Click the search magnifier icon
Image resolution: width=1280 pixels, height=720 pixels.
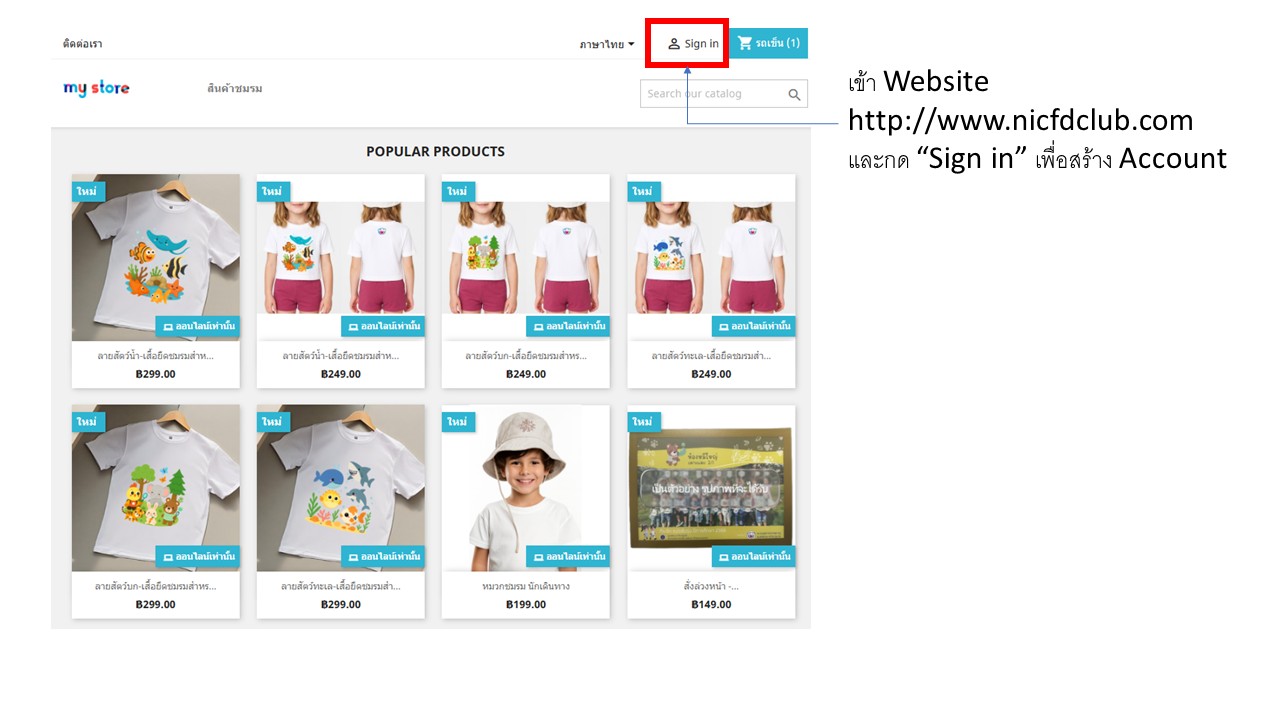(x=794, y=95)
